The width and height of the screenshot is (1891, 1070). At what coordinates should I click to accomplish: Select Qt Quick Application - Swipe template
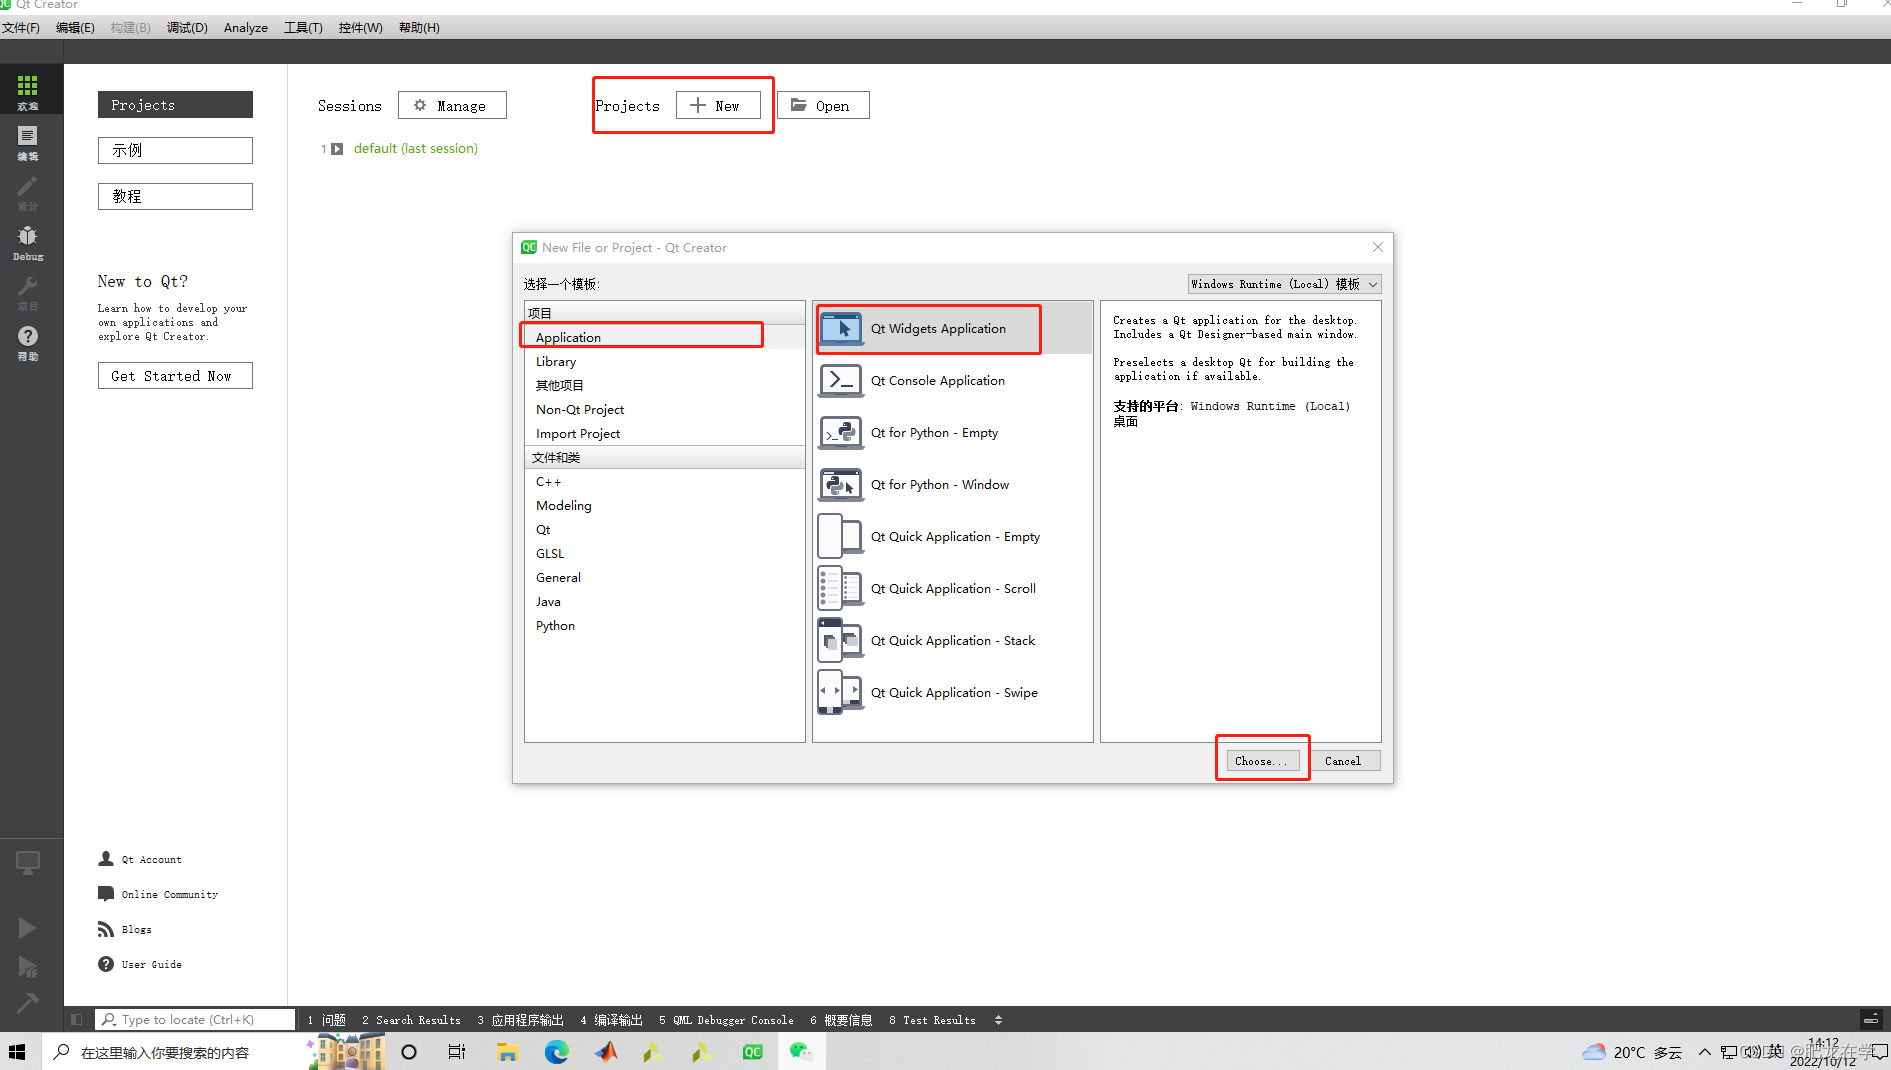(x=952, y=692)
